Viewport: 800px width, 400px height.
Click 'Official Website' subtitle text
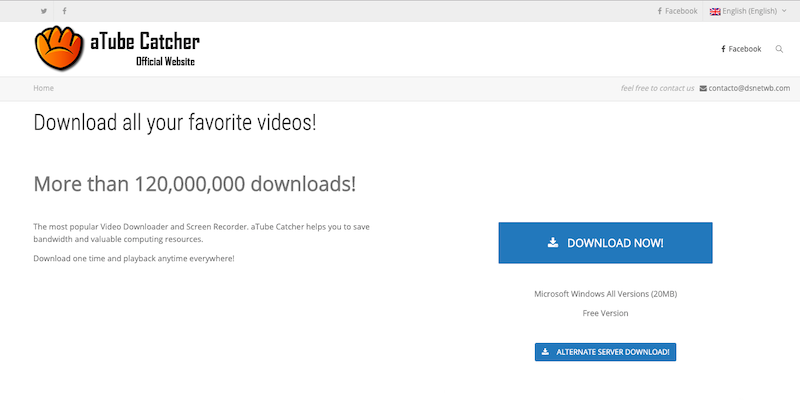point(165,62)
